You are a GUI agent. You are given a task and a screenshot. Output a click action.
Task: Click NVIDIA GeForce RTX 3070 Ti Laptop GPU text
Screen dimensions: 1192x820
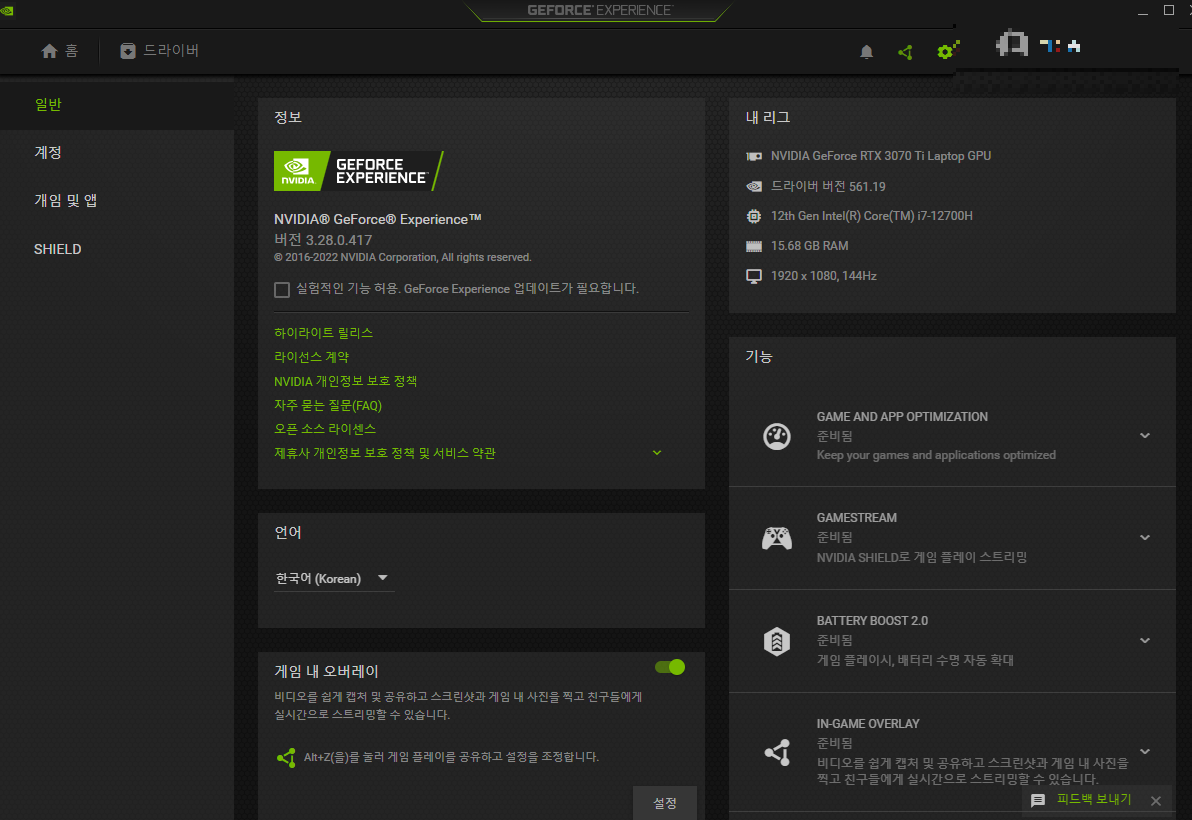point(880,156)
